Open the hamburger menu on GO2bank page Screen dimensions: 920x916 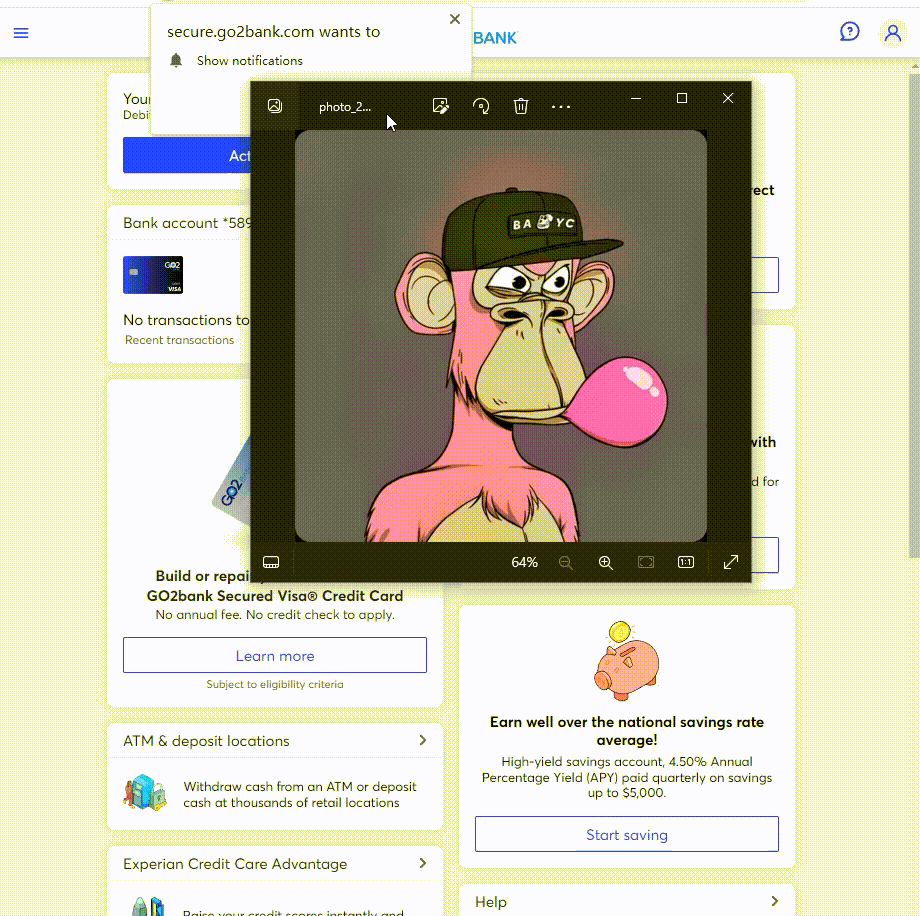click(x=21, y=33)
